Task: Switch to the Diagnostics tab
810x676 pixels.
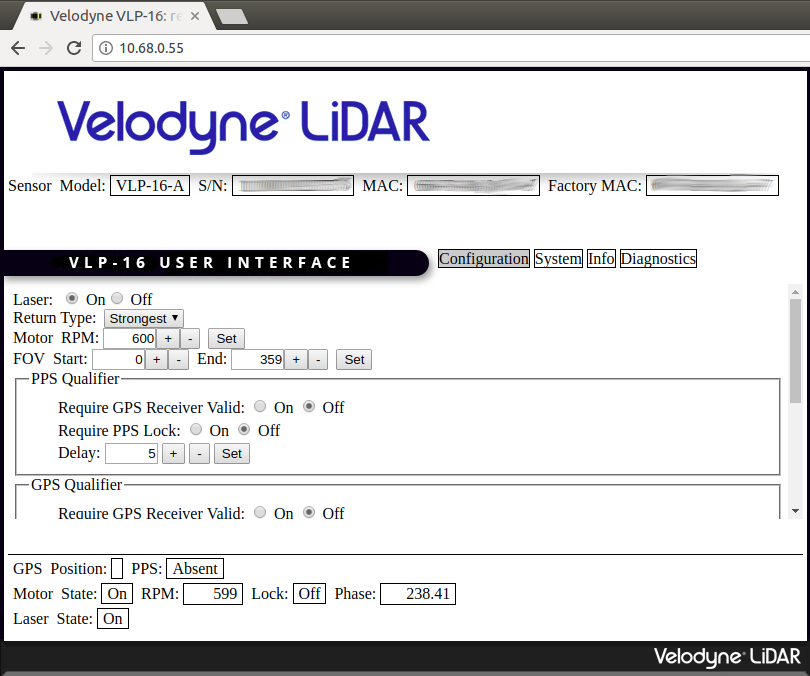Action: coord(658,258)
